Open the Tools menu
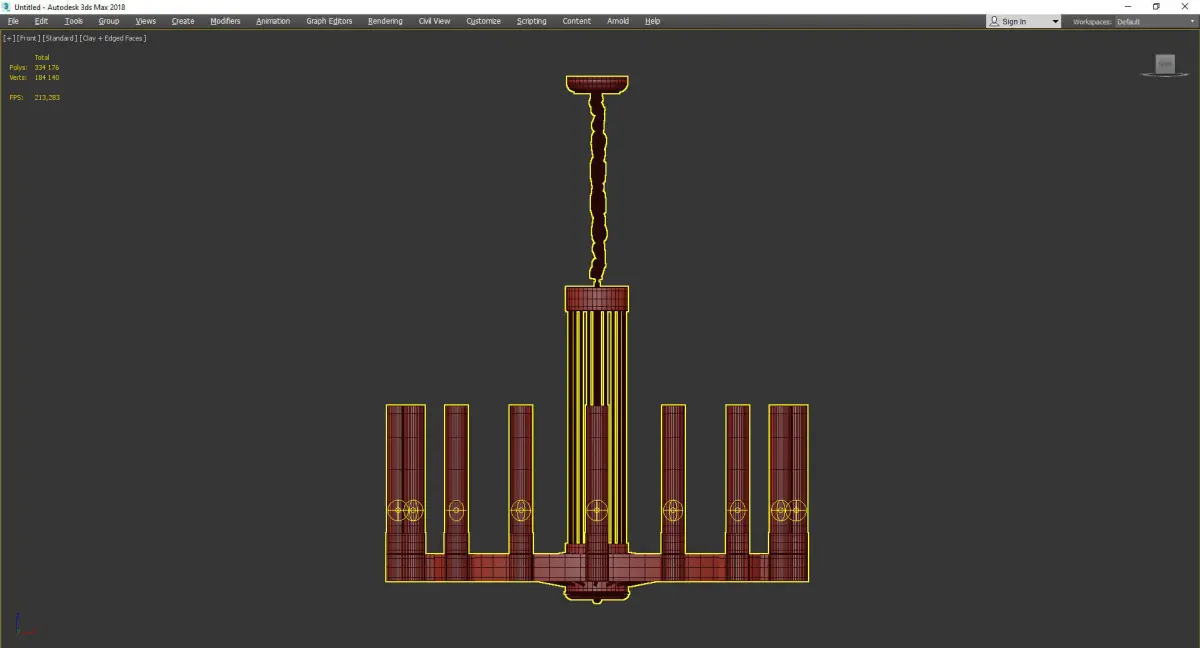Image resolution: width=1200 pixels, height=648 pixels. tap(74, 21)
